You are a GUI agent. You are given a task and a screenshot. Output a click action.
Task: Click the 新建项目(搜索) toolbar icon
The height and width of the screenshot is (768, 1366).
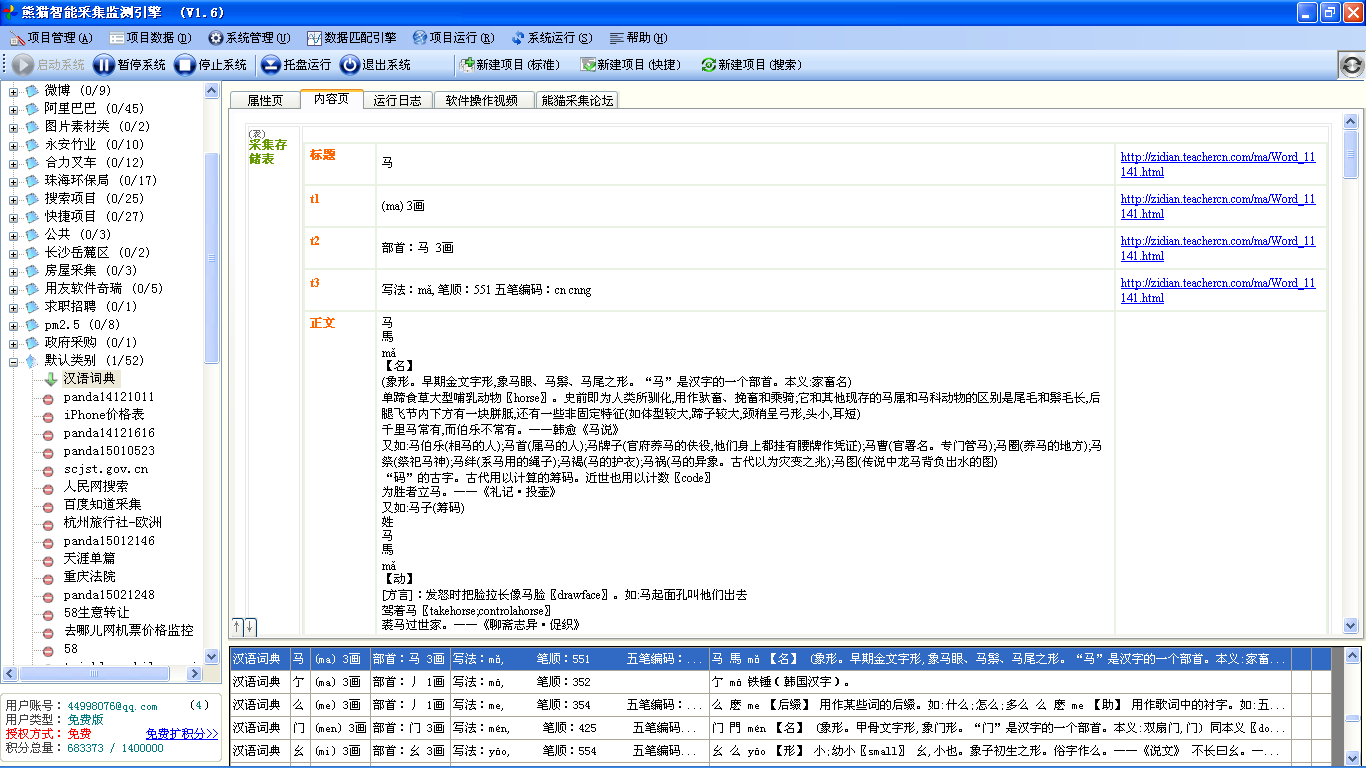tap(708, 65)
